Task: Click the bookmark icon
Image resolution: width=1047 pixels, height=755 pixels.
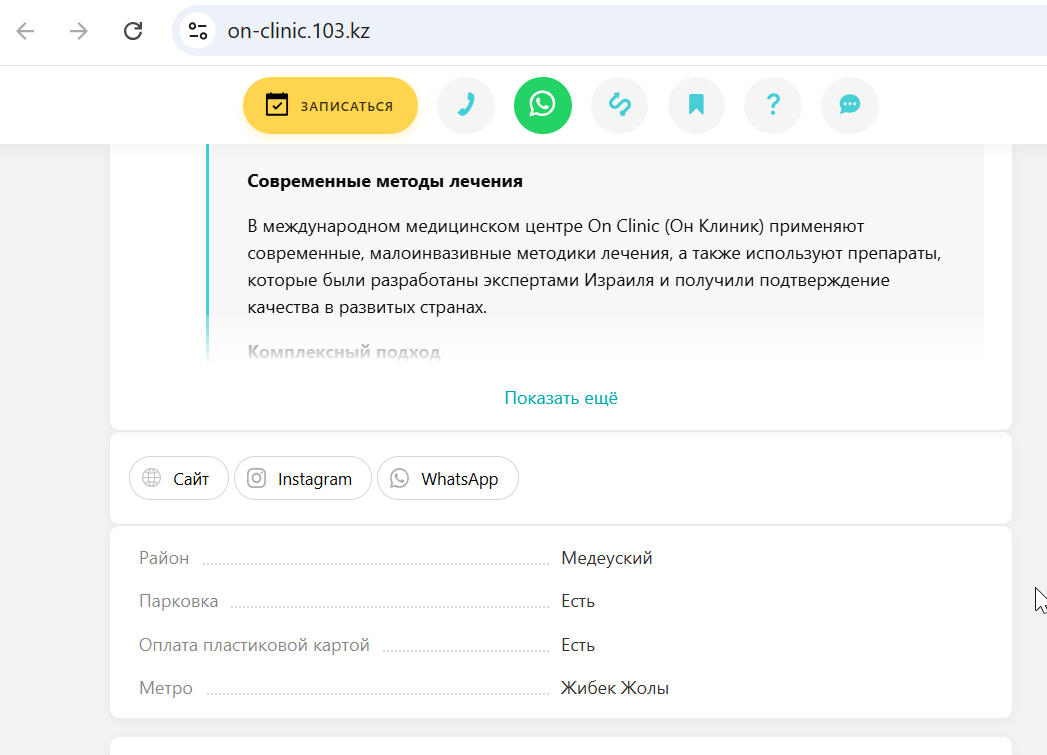Action: click(696, 105)
